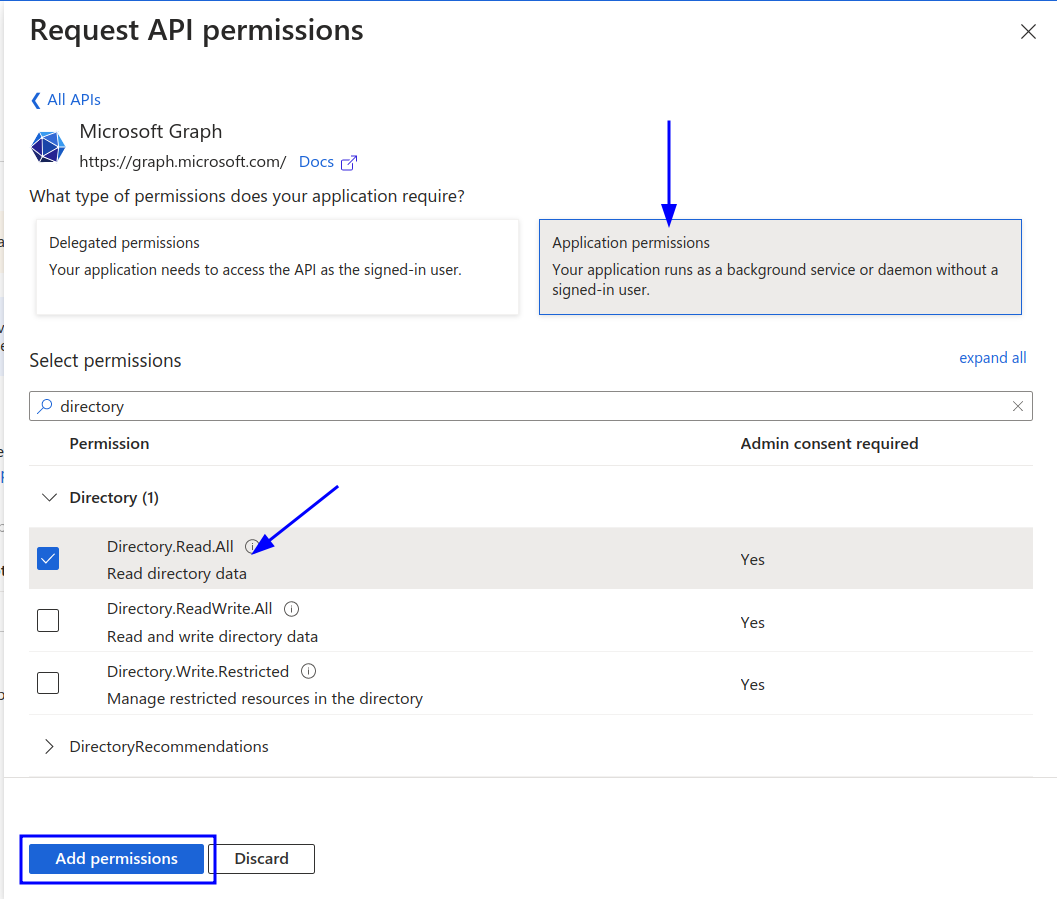
Task: Click the Yes value for Directory.Write.Restricted
Action: [x=752, y=685]
